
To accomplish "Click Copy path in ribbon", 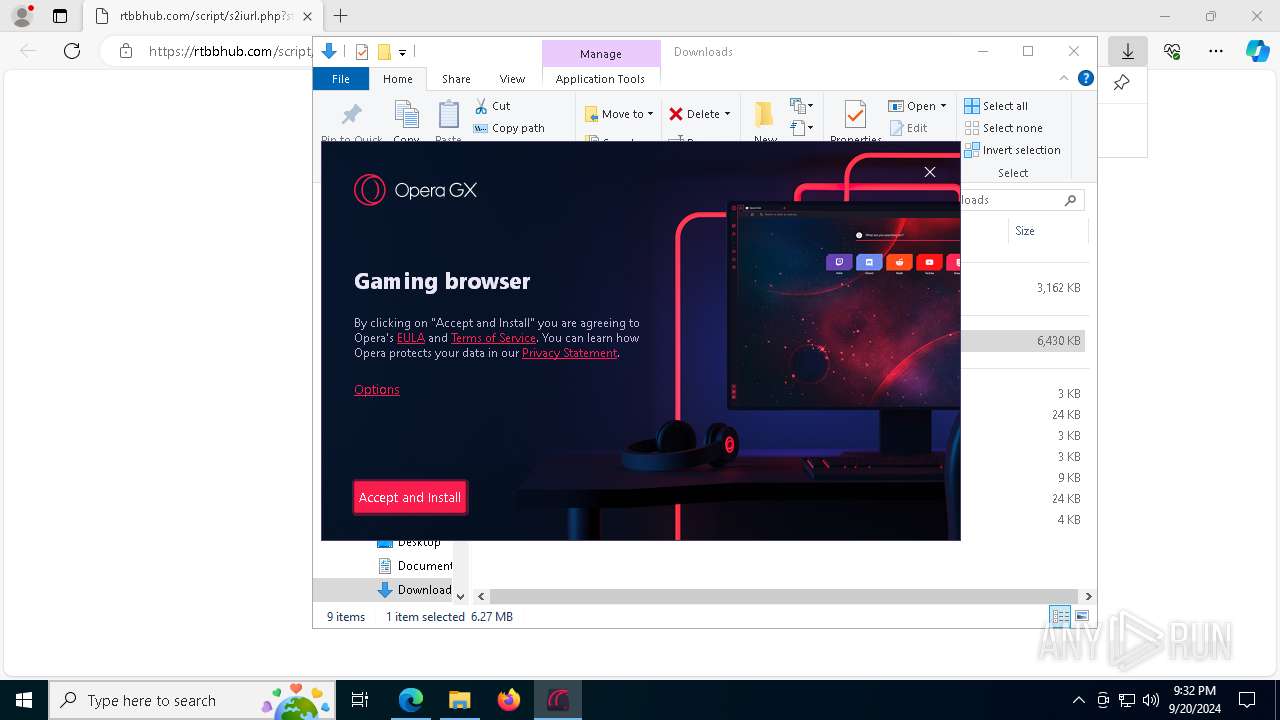I will coord(509,128).
